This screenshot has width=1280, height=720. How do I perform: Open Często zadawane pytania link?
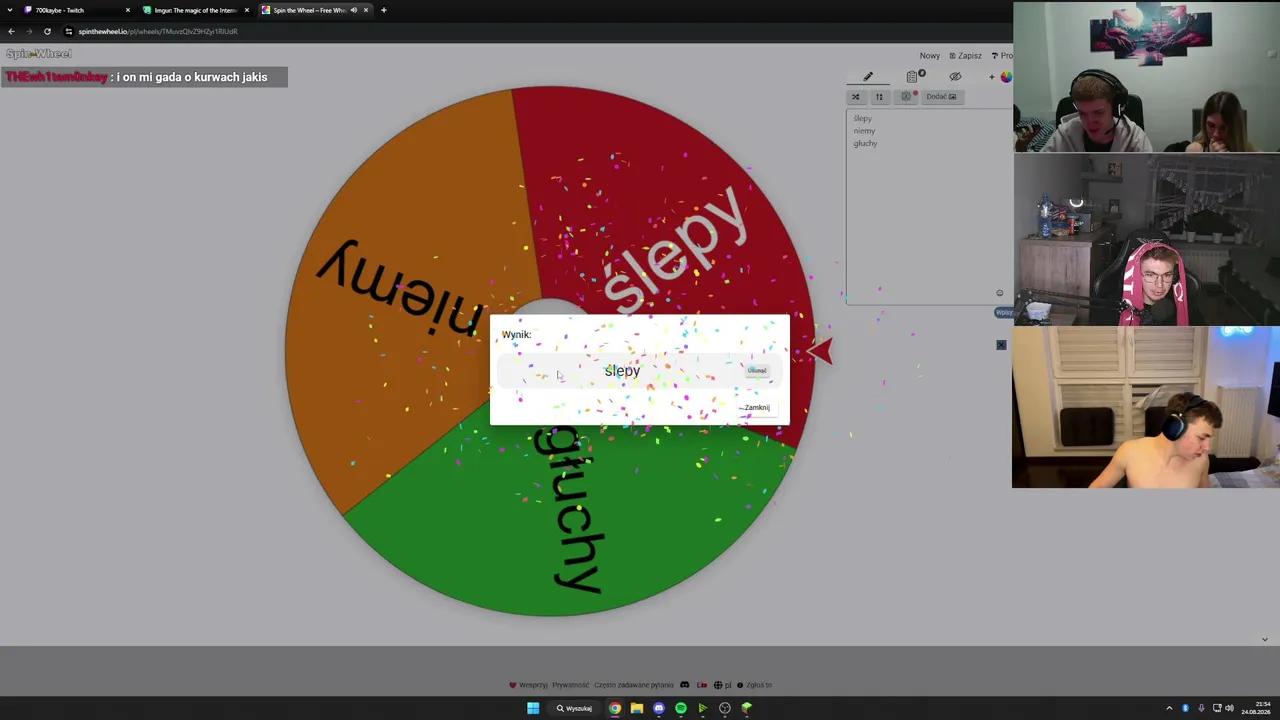(634, 685)
